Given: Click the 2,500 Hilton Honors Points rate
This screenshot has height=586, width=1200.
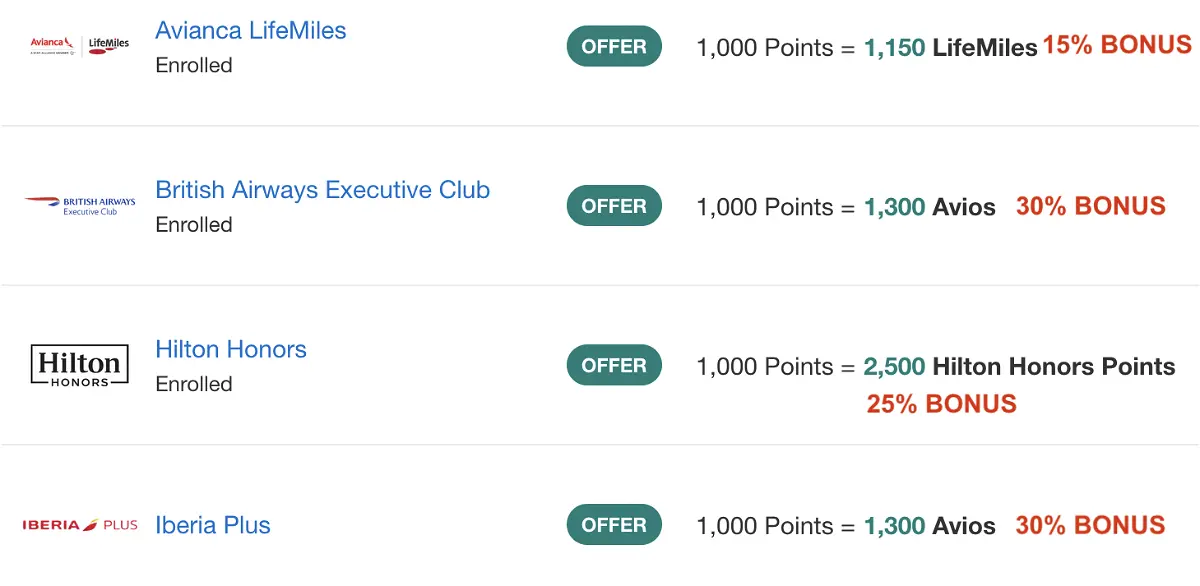Looking at the screenshot, I should click(1019, 366).
